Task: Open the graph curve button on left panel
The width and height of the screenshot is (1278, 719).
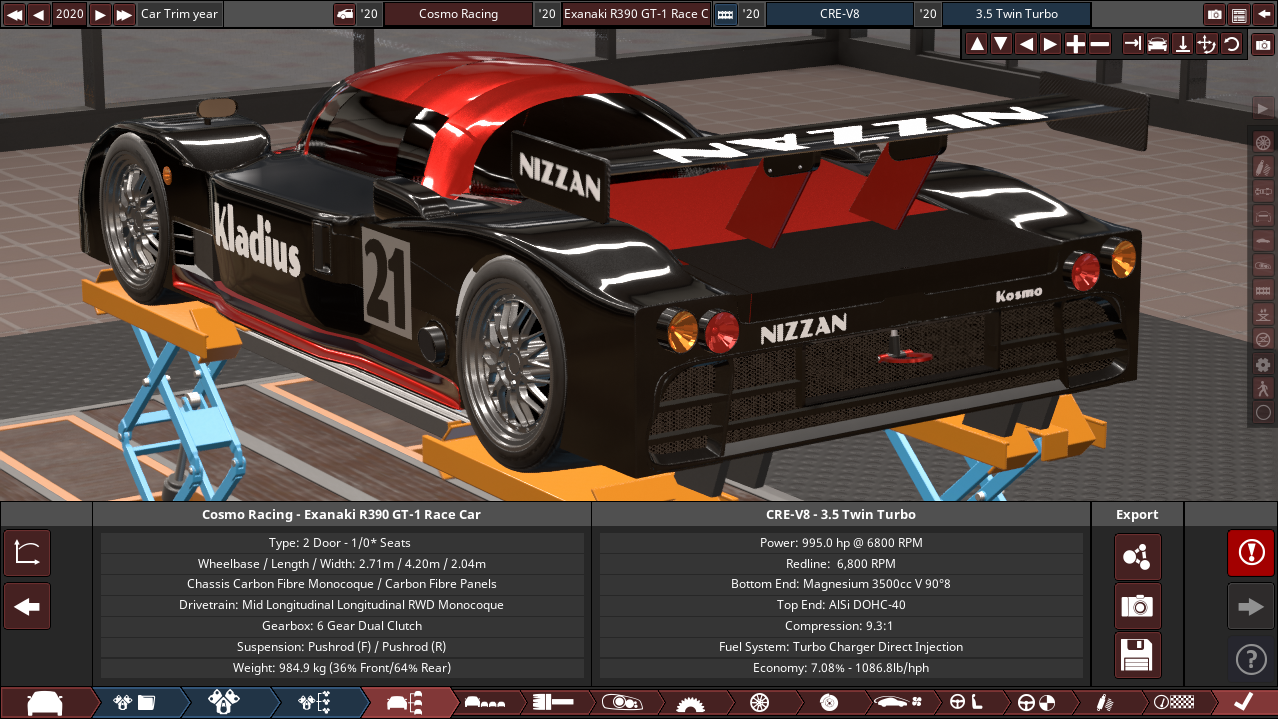Action: tap(27, 553)
